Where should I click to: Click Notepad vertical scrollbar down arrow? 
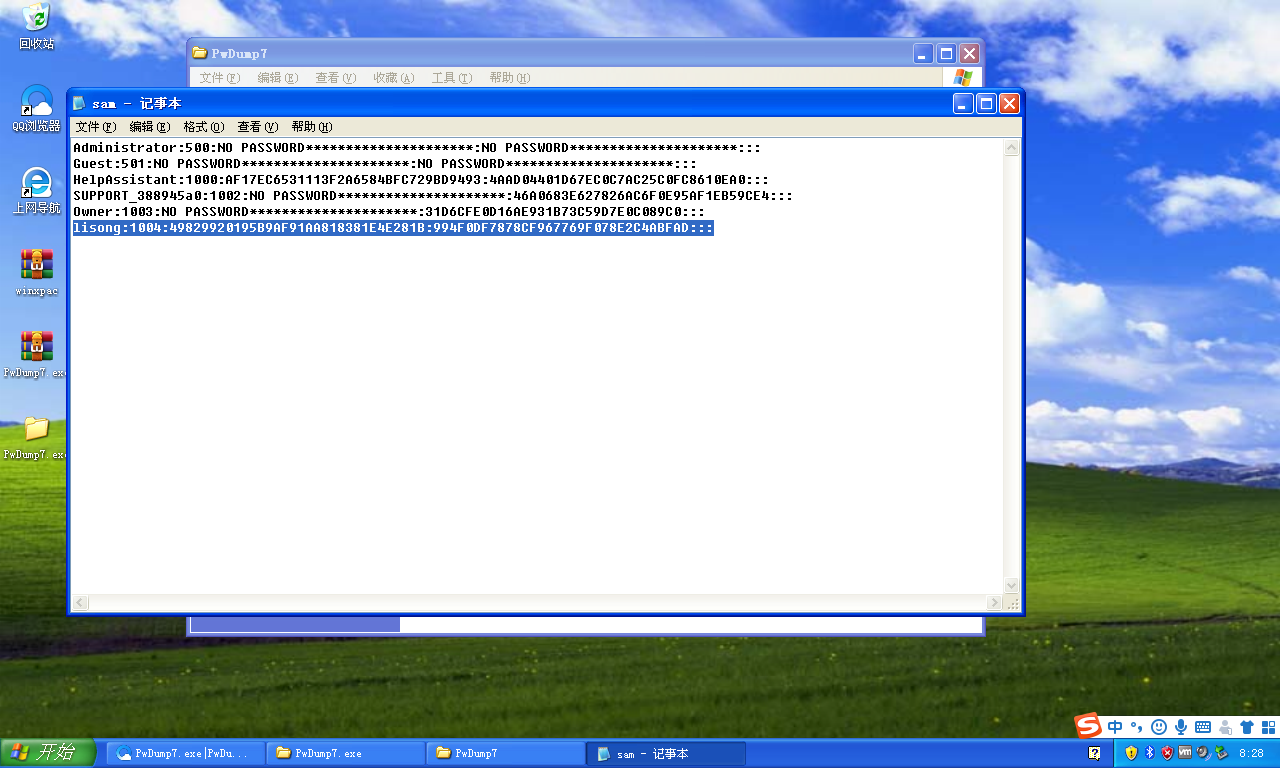tap(1011, 585)
